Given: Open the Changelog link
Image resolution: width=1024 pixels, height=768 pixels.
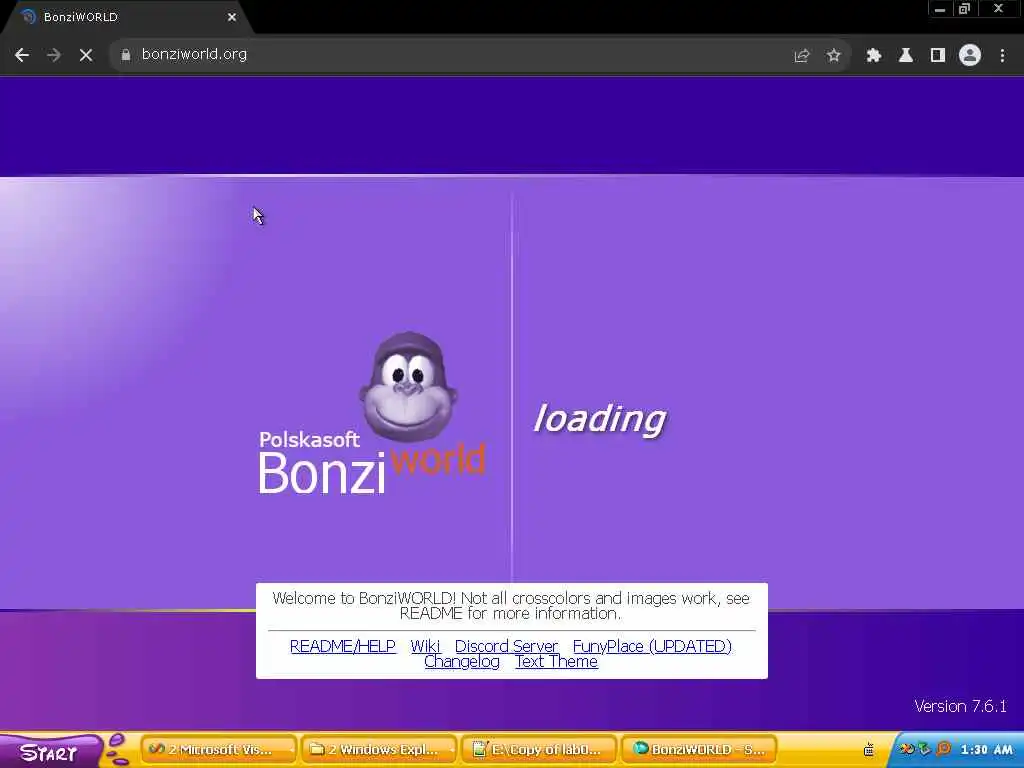Looking at the screenshot, I should (x=462, y=662).
